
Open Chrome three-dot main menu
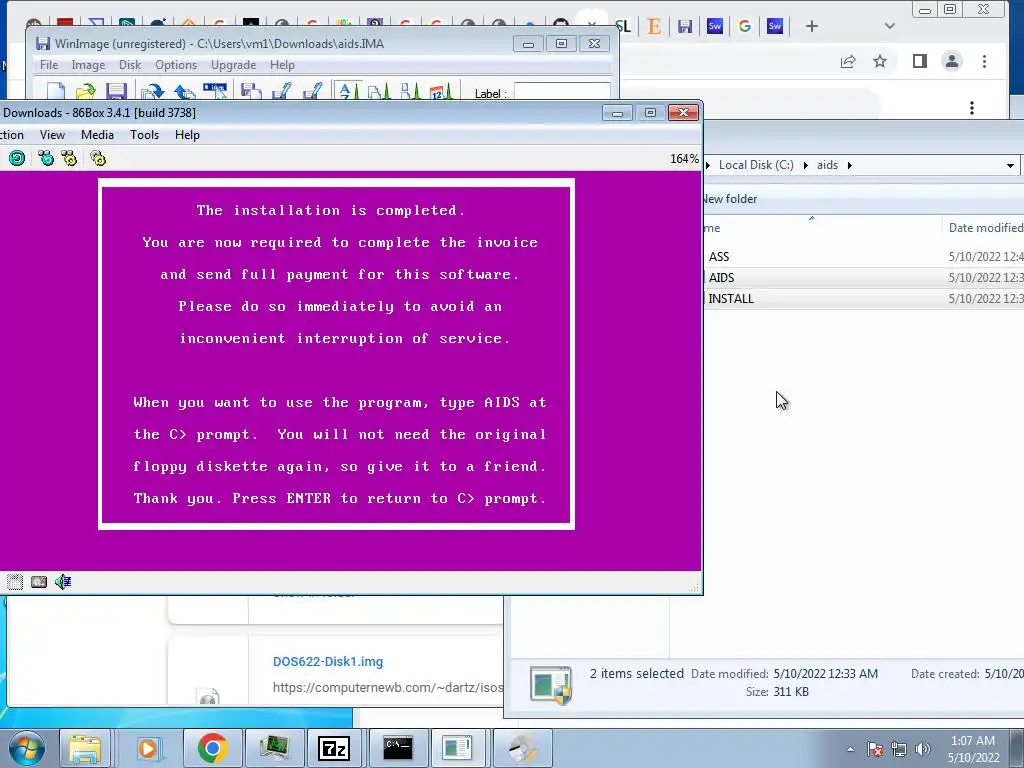984,61
